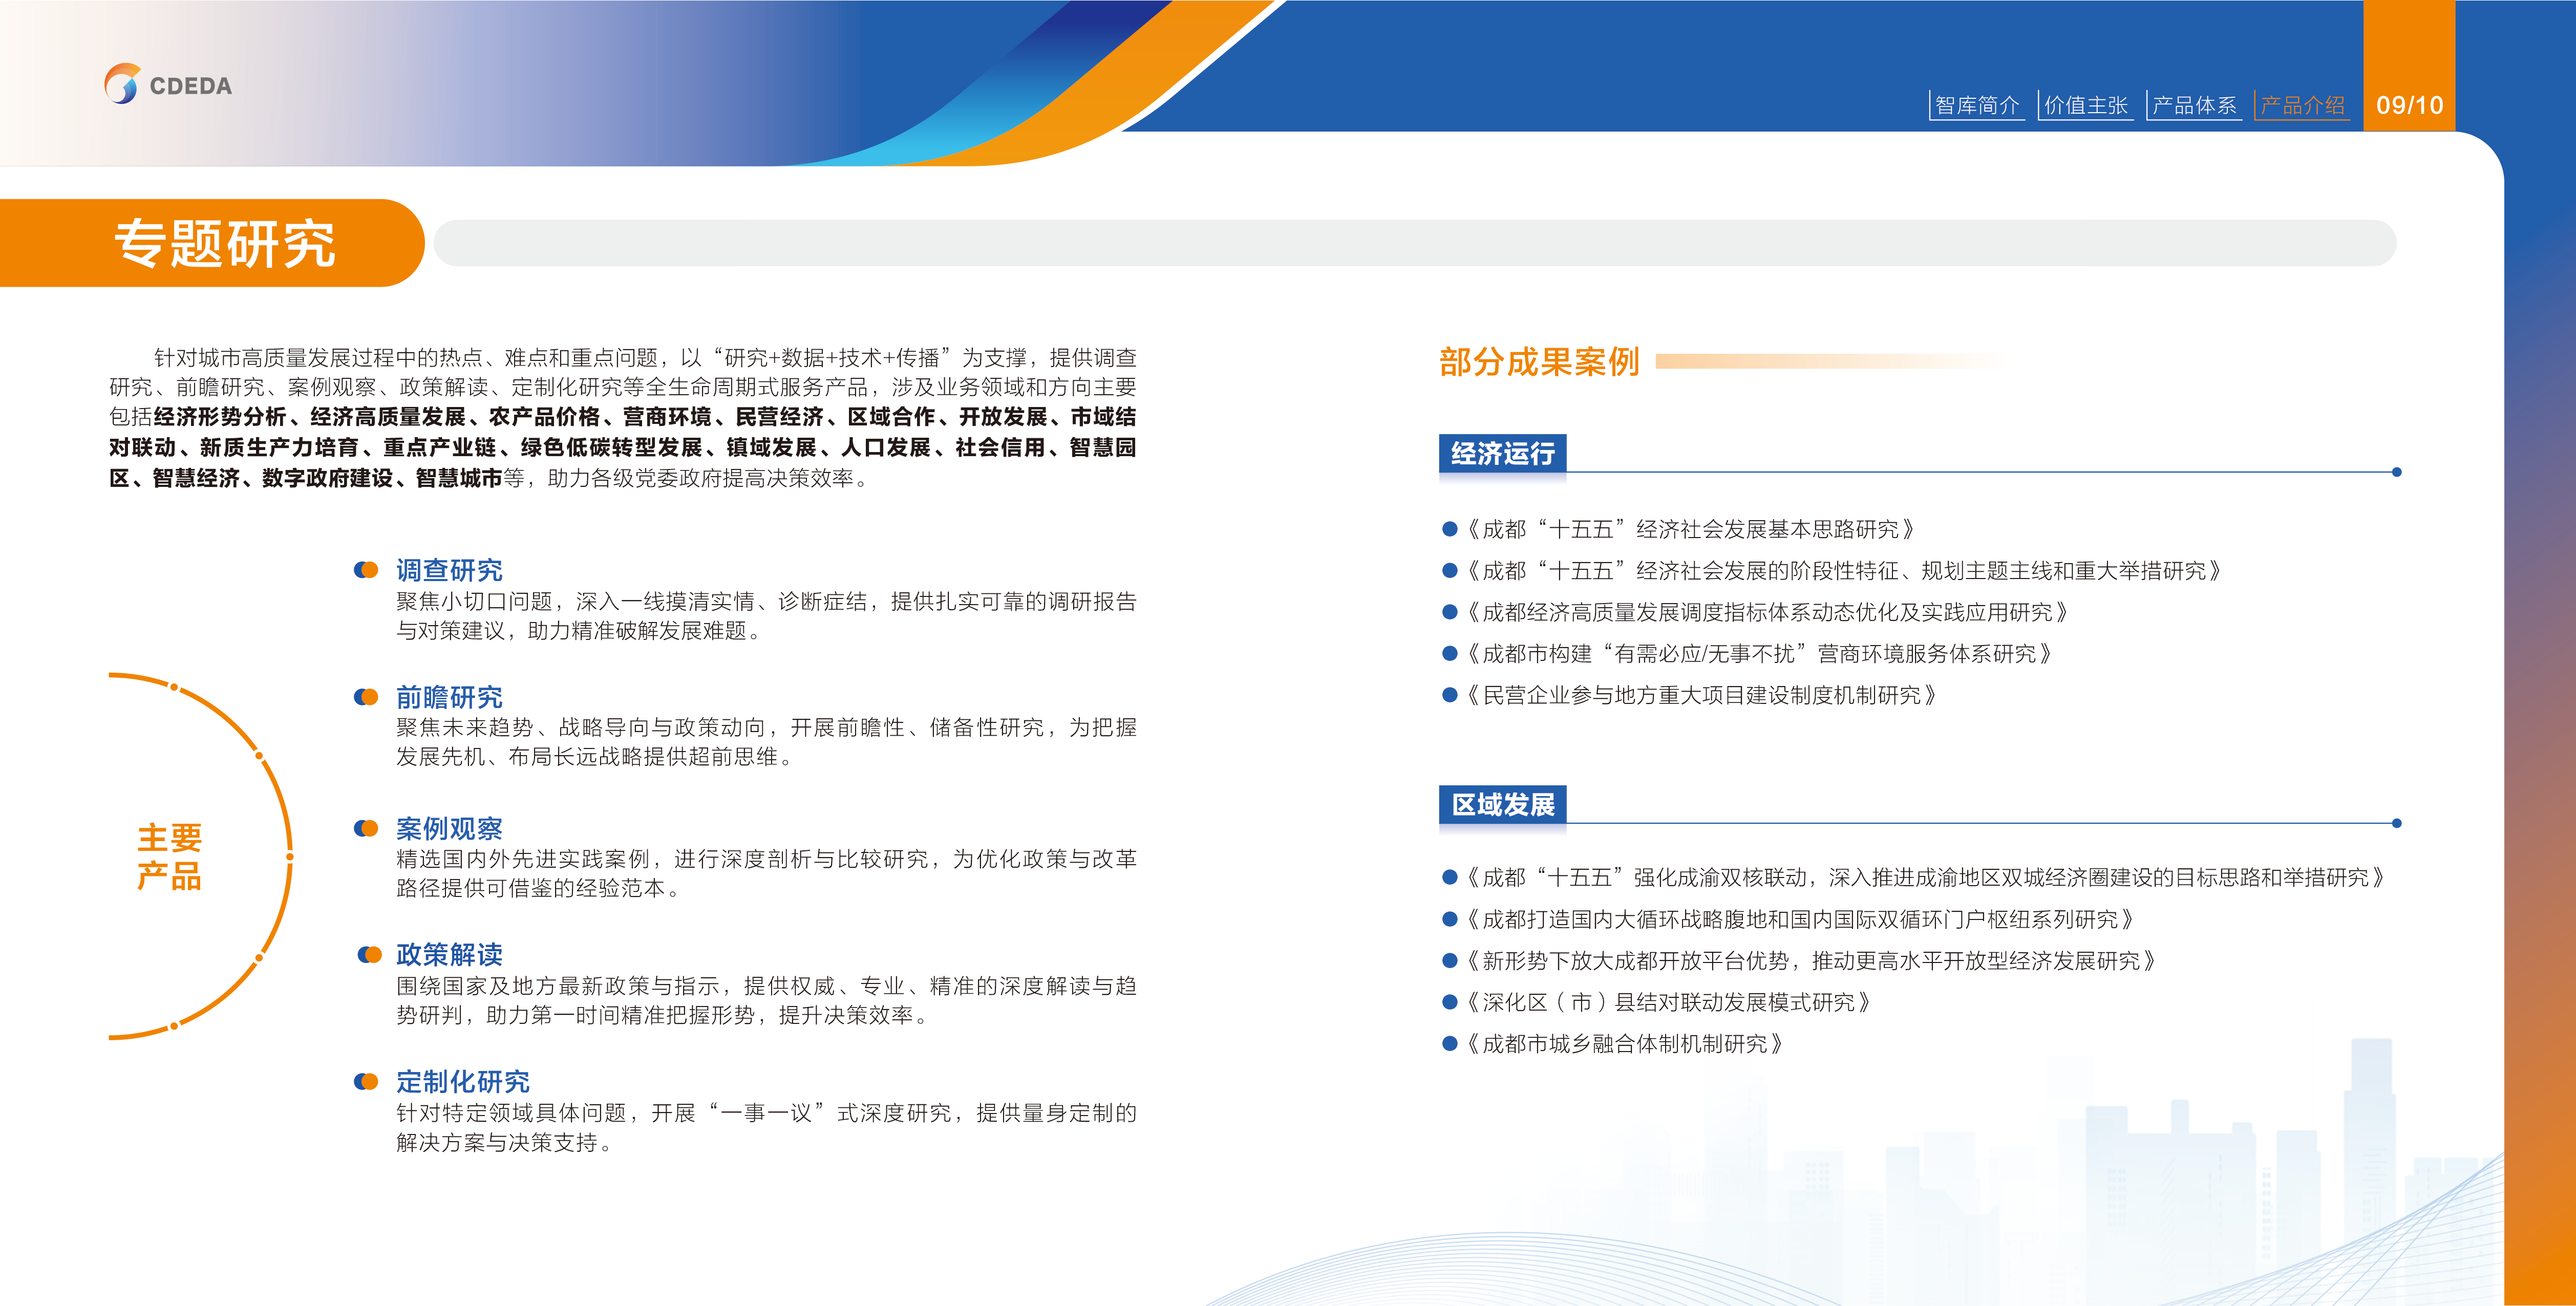The width and height of the screenshot is (2576, 1306).
Task: Switch to the 智库简介 tab
Action: 1977,103
